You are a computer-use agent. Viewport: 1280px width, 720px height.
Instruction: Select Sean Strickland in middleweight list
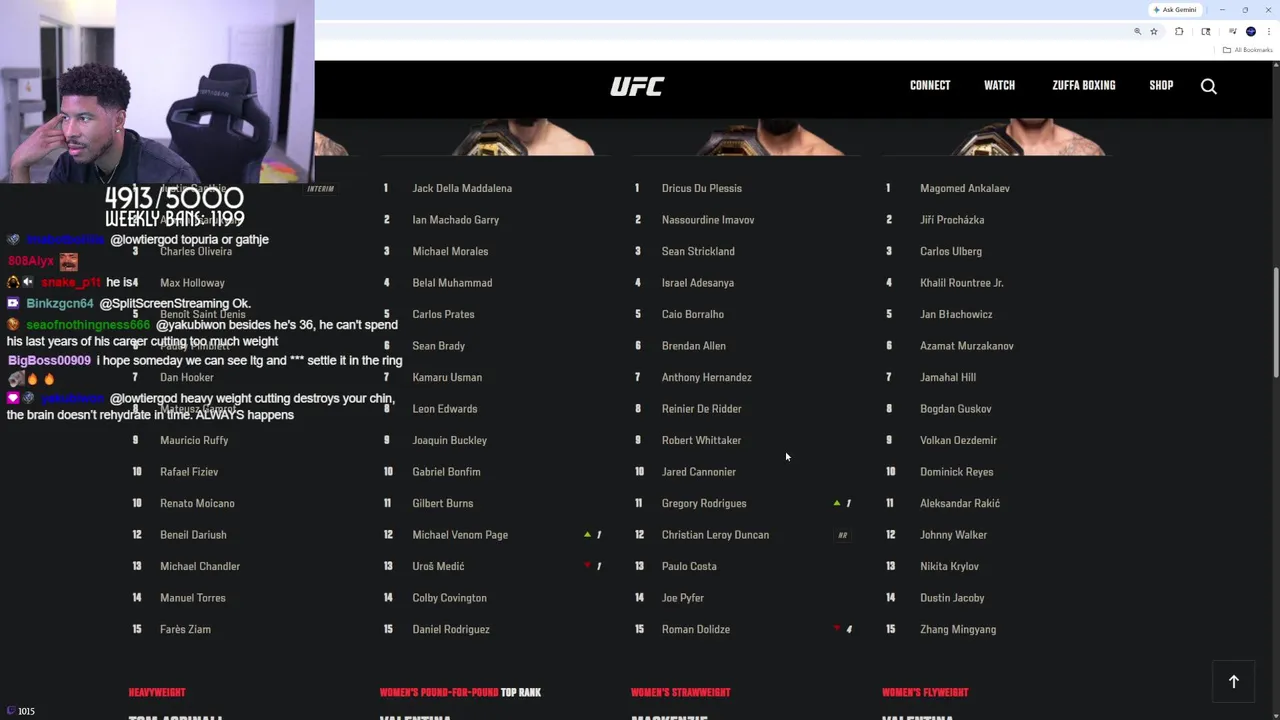pos(698,251)
